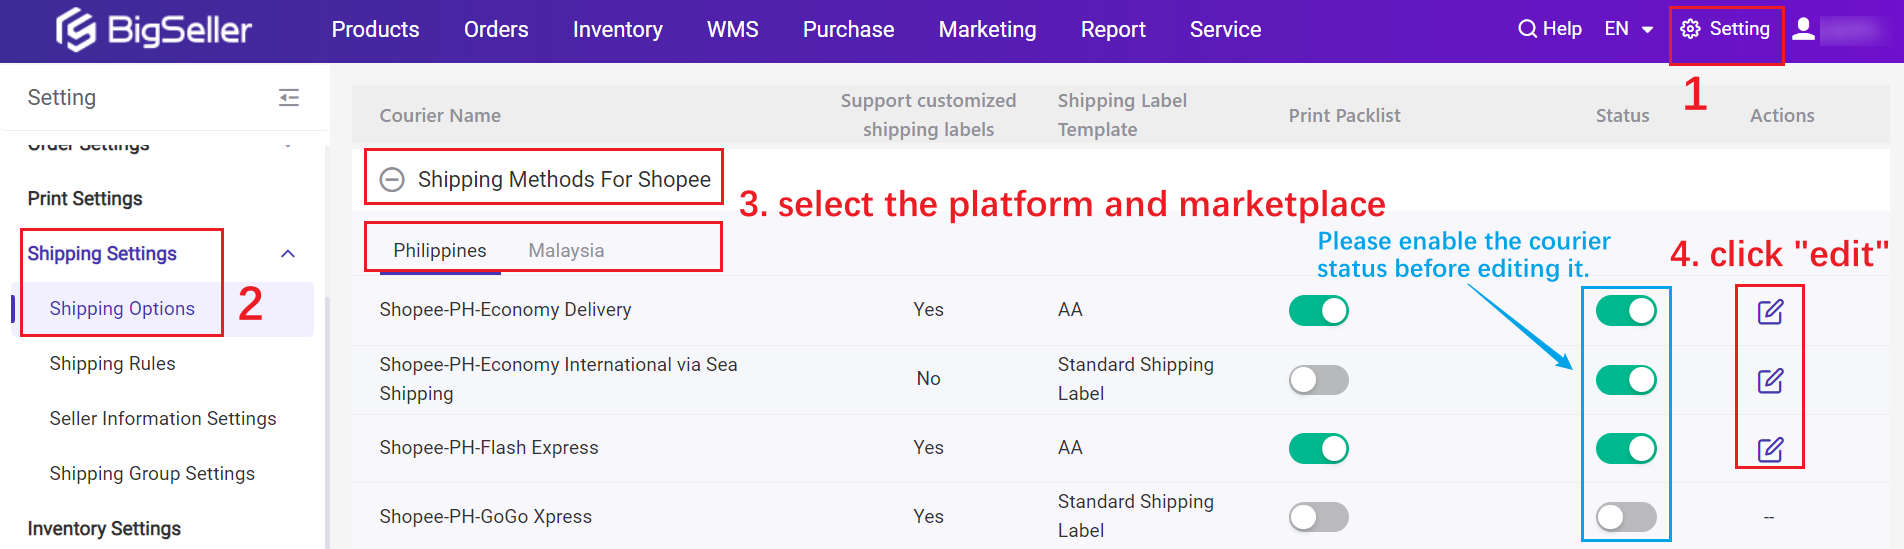Click Support customized shipping labels header
1904x549 pixels.
point(928,115)
